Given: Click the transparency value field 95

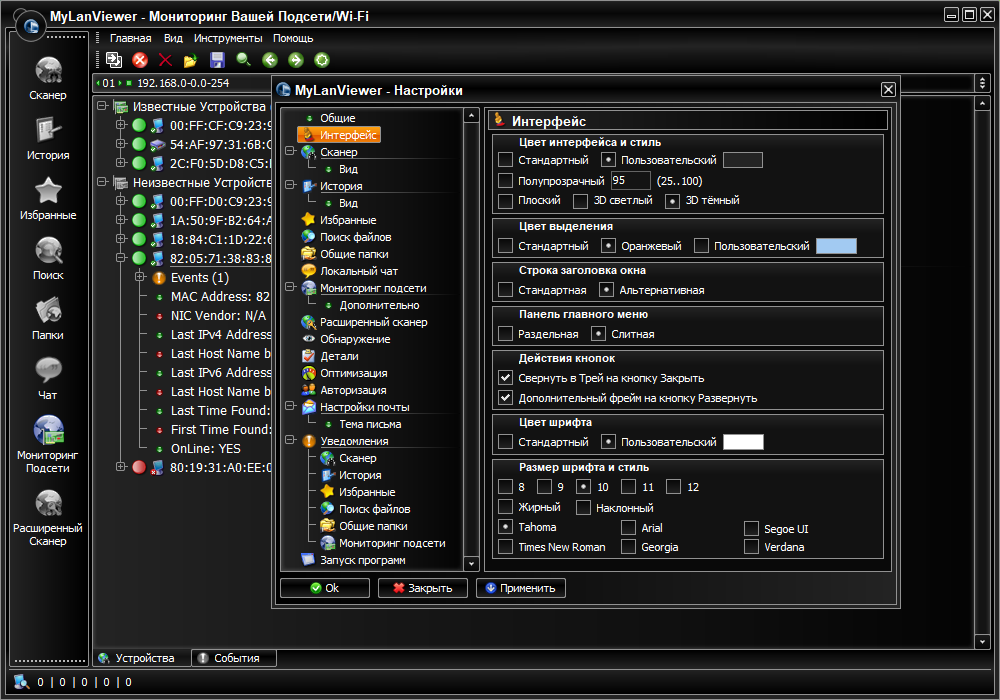Looking at the screenshot, I should (x=630, y=180).
